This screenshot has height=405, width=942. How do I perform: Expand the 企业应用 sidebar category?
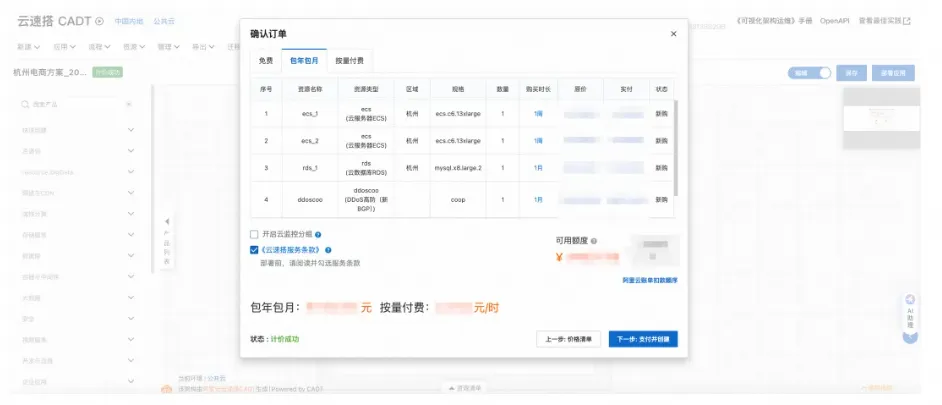tap(78, 382)
